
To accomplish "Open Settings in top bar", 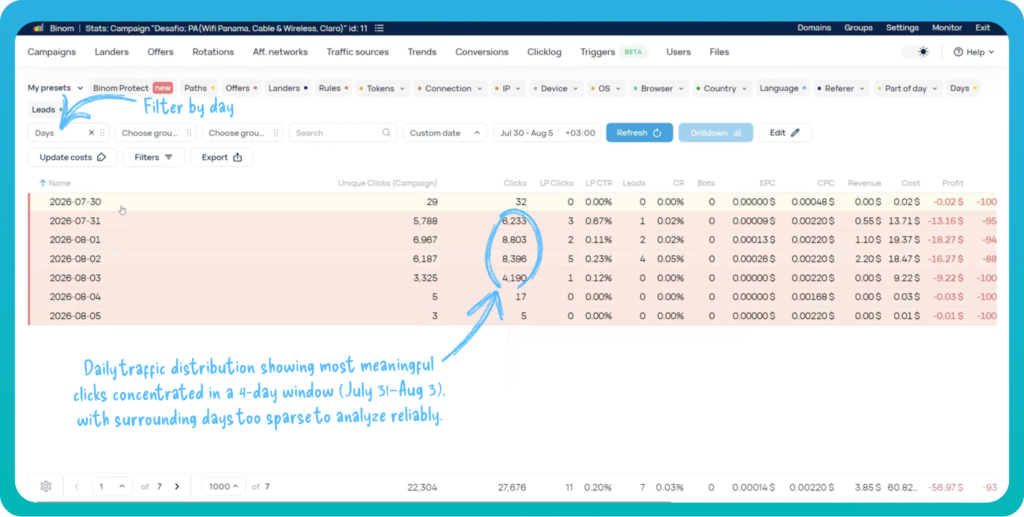I will coord(902,28).
